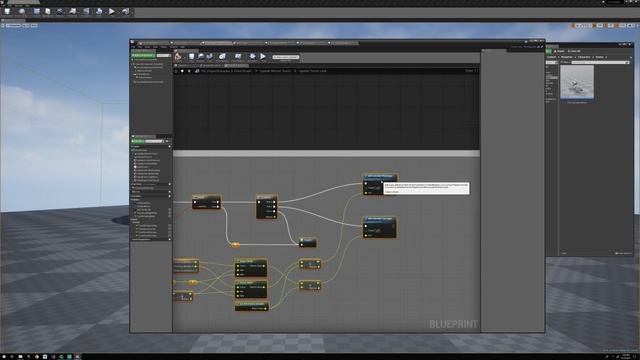Viewport: 640px width, 360px height.
Task: Click green Add New in Content Browser
Action: (x=549, y=51)
